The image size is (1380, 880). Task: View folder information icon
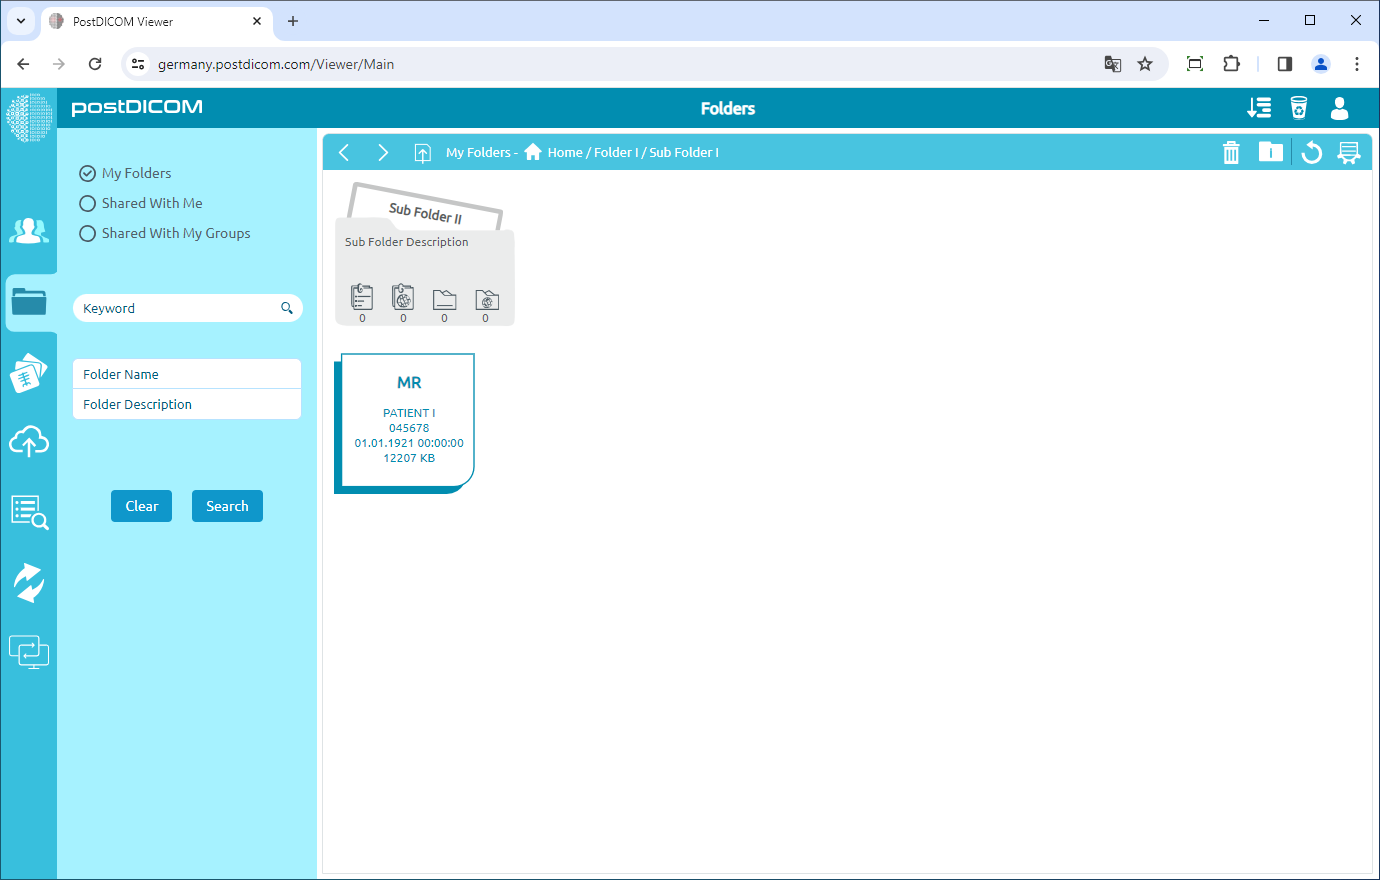click(1271, 152)
